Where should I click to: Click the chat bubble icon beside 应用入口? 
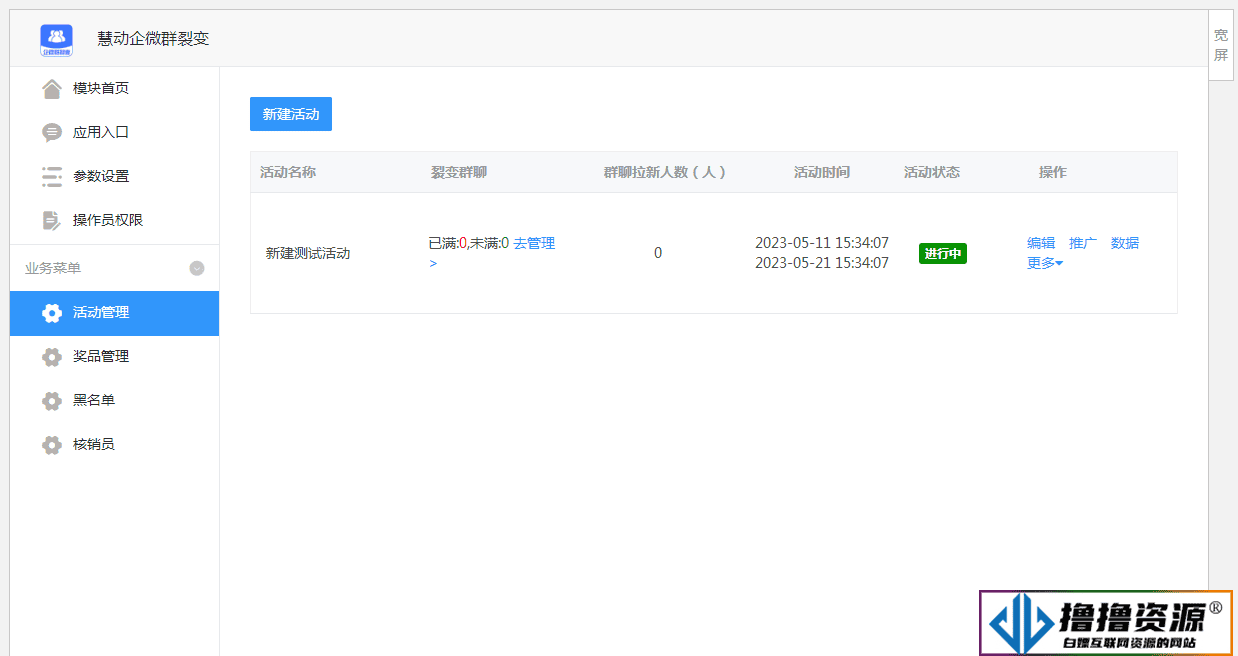52,132
